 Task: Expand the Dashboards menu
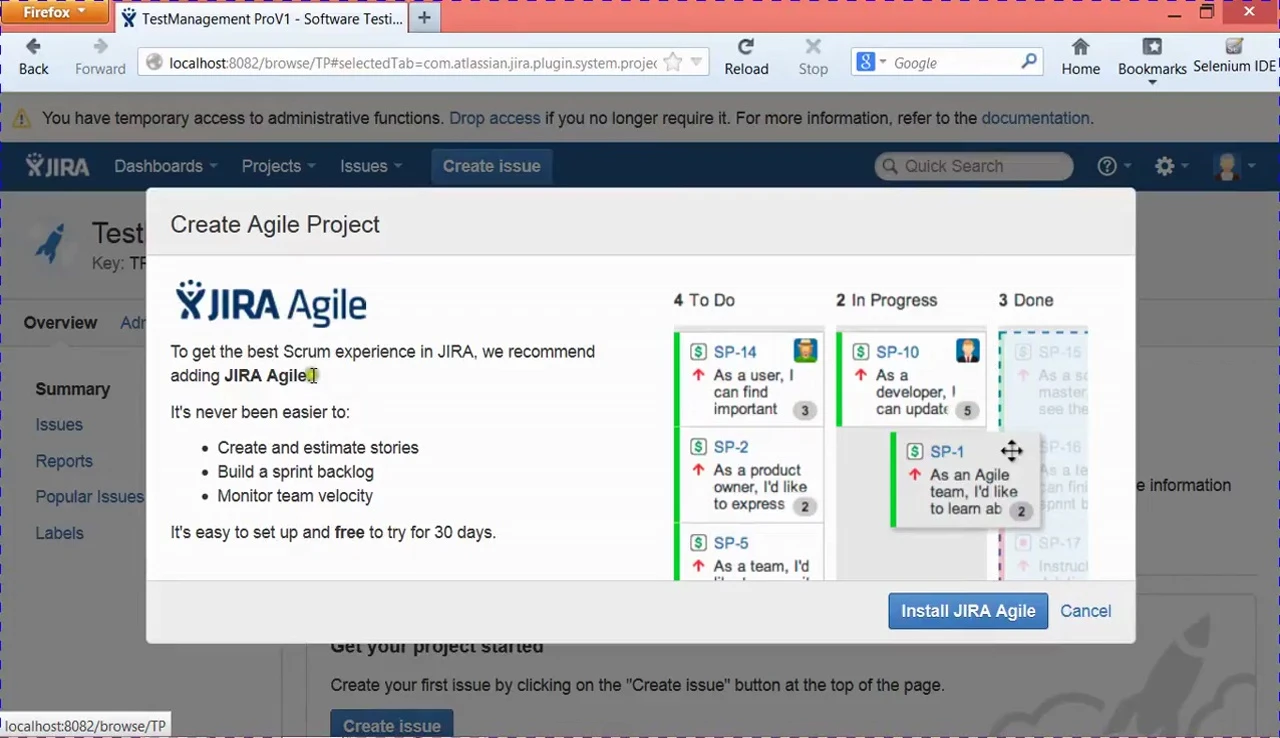click(x=165, y=166)
